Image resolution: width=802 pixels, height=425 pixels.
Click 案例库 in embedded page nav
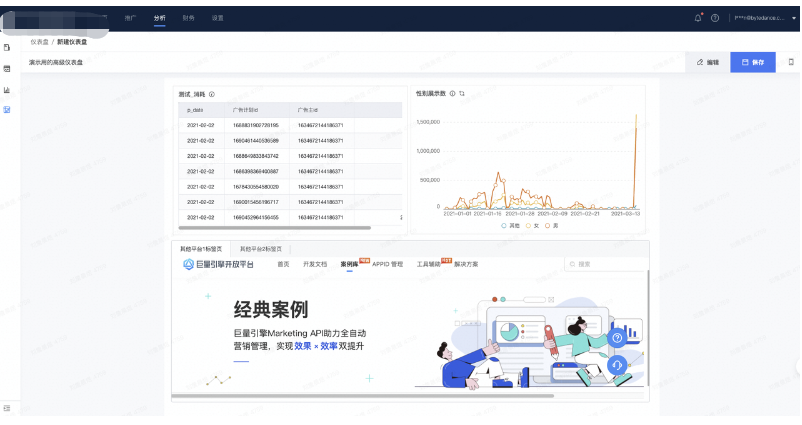pyautogui.click(x=349, y=264)
